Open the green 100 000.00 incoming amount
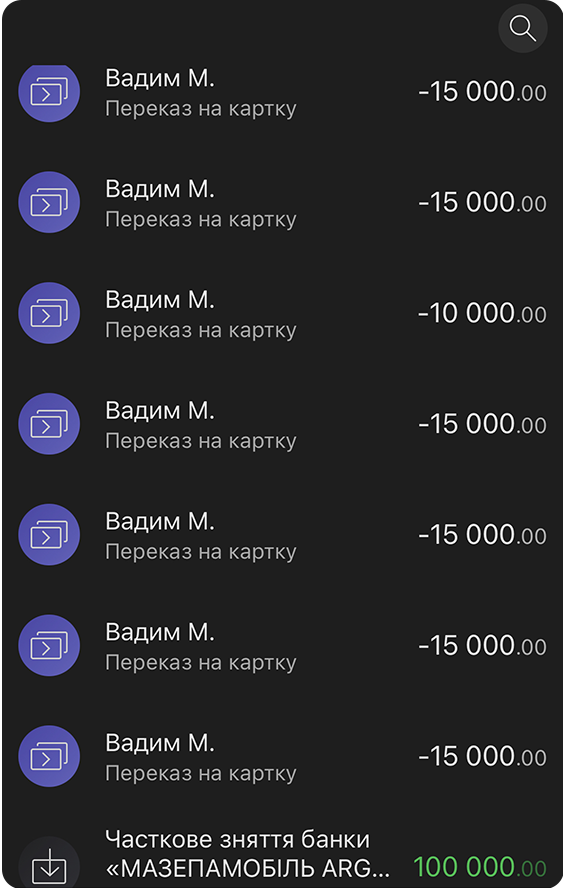Image resolution: width=563 pixels, height=888 pixels. point(480,866)
